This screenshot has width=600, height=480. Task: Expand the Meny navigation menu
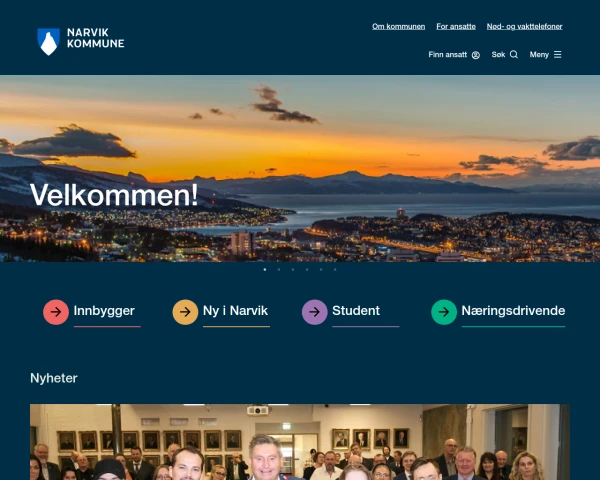[x=545, y=54]
